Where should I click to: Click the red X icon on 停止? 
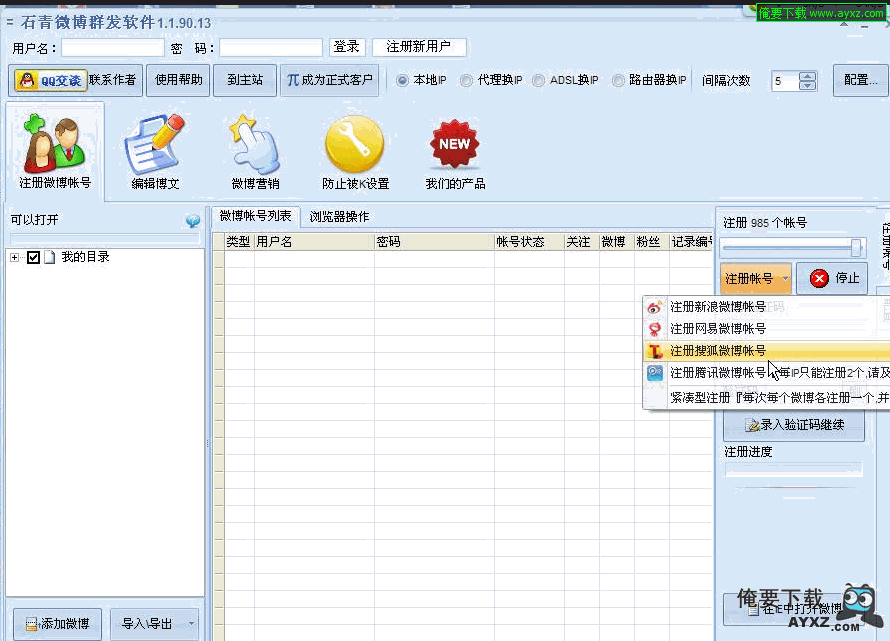818,278
